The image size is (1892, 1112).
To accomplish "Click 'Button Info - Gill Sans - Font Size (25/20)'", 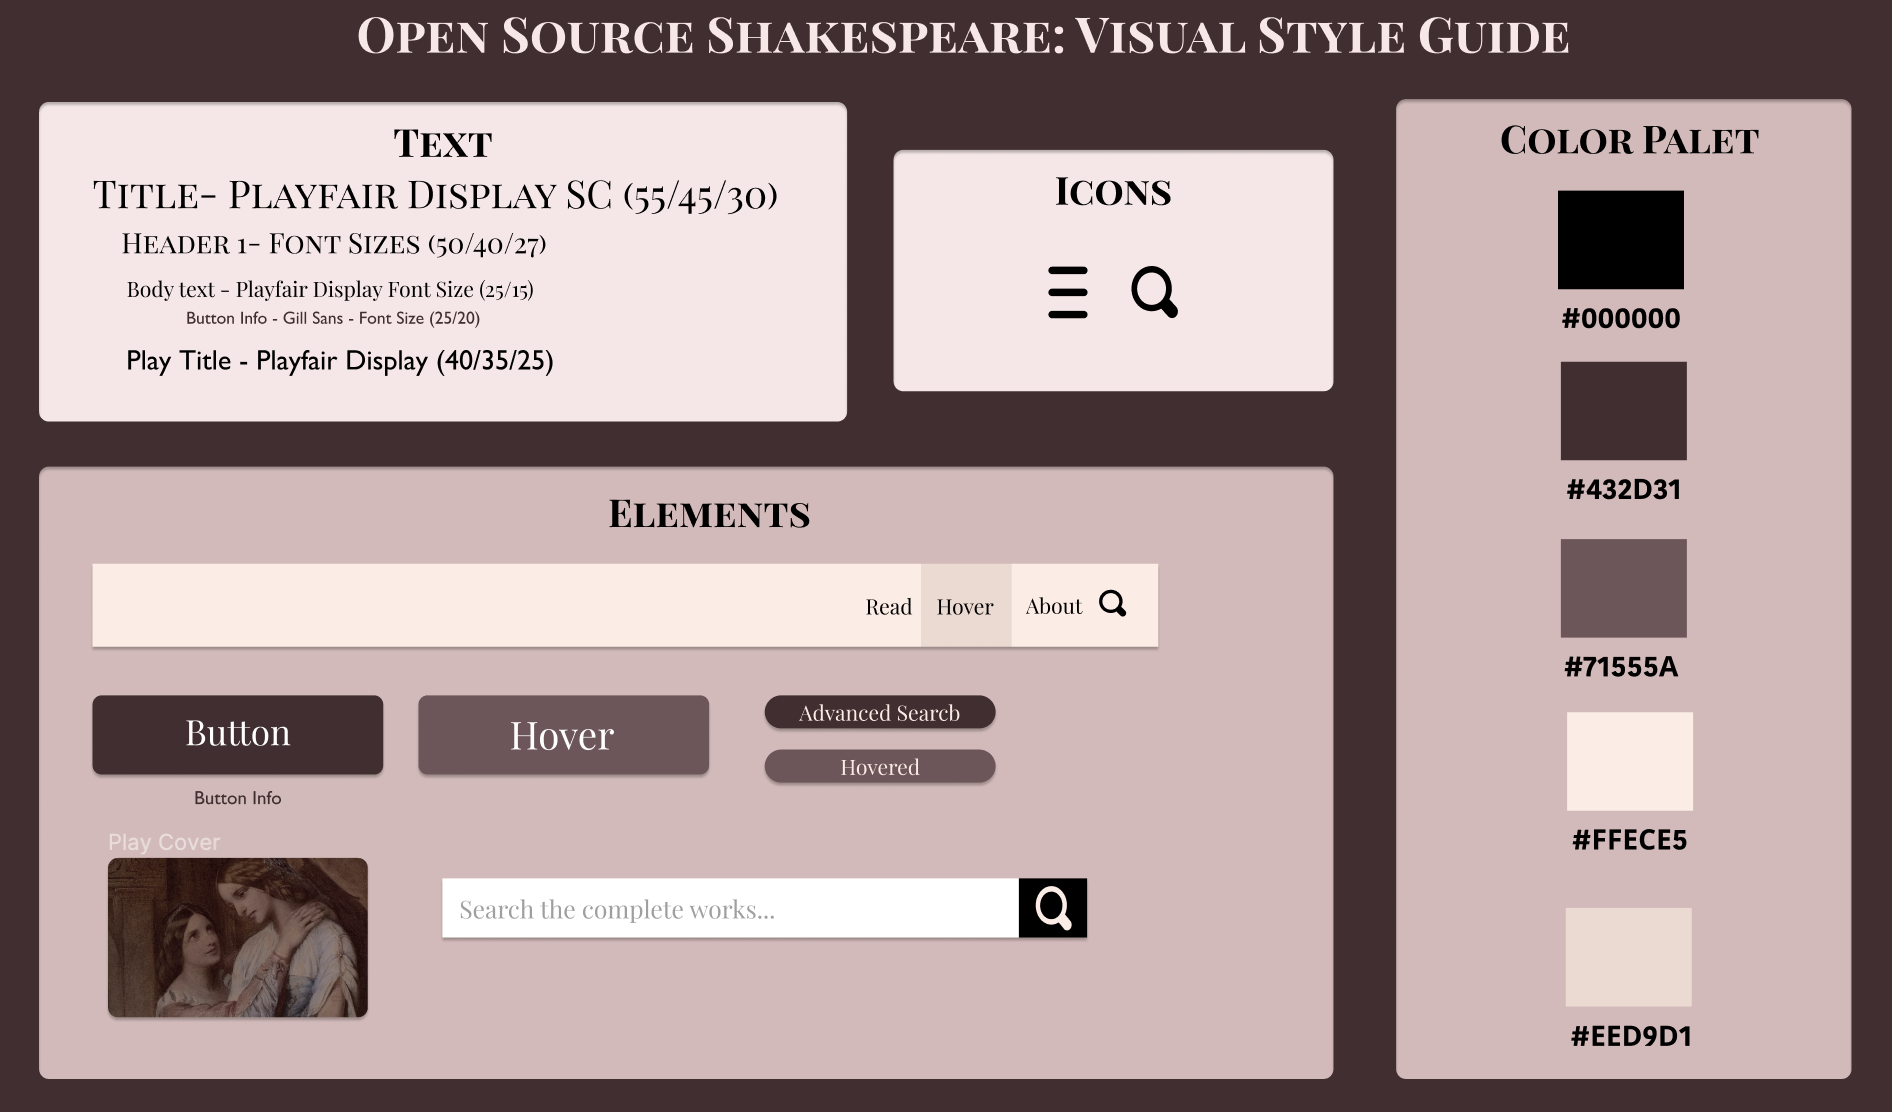I will pyautogui.click(x=333, y=318).
